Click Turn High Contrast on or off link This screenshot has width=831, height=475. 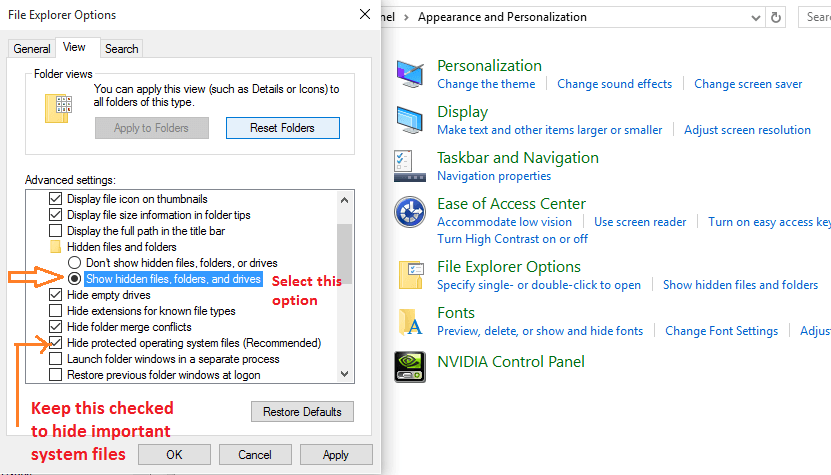pos(512,239)
